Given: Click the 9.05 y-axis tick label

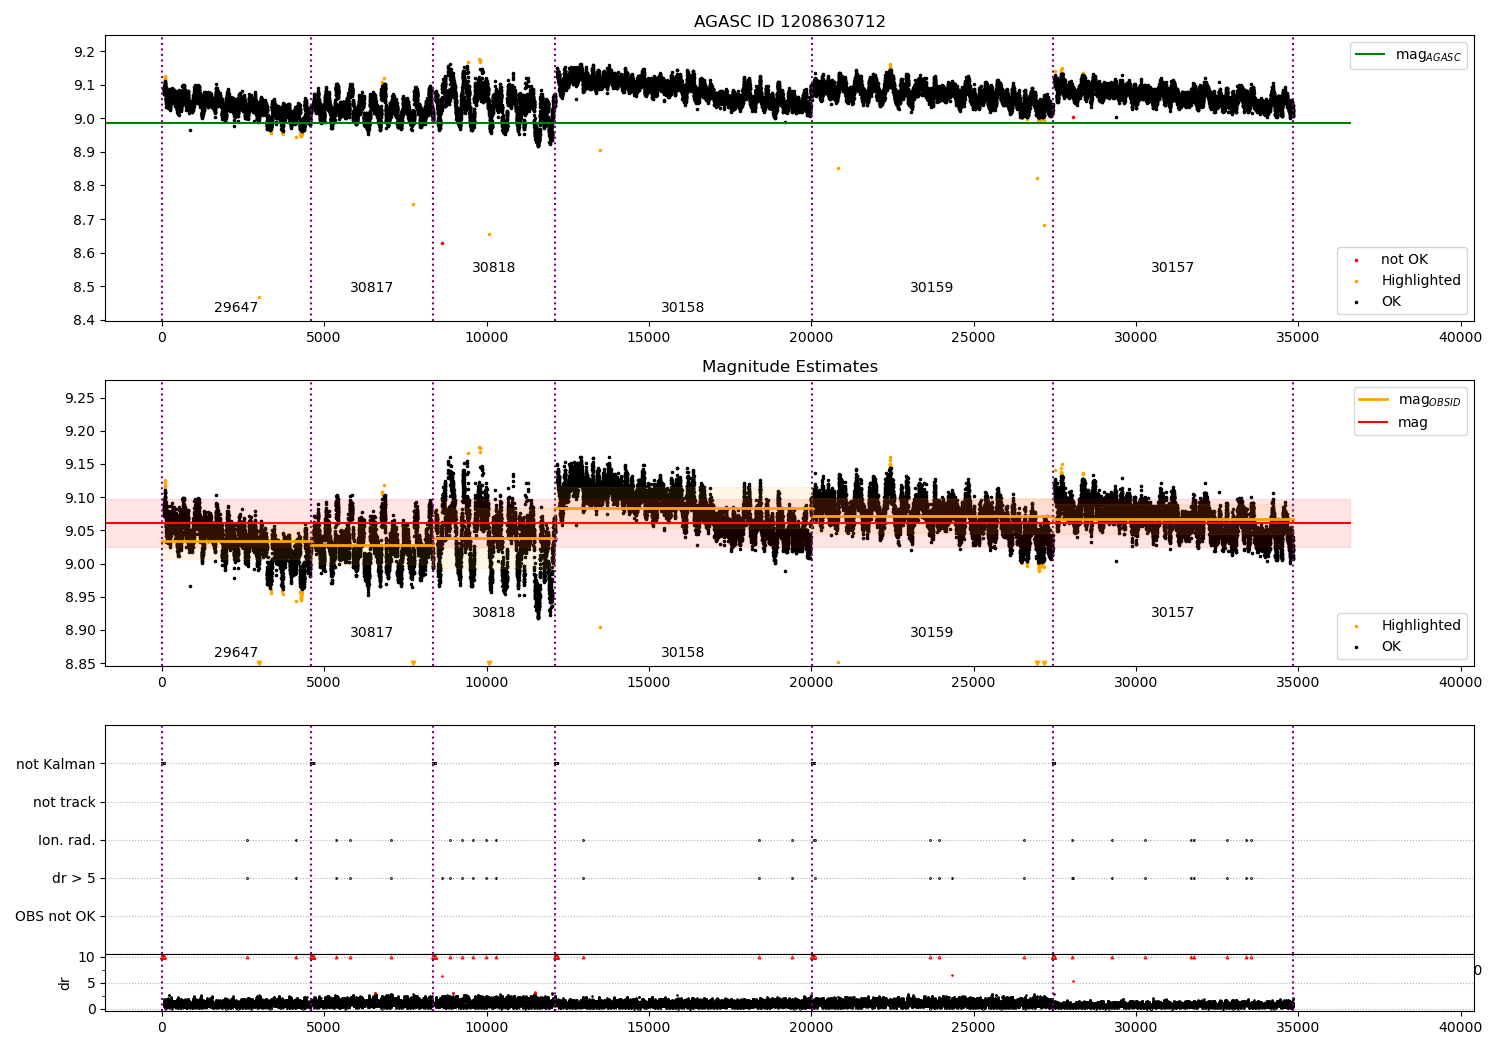Looking at the screenshot, I should [x=80, y=532].
